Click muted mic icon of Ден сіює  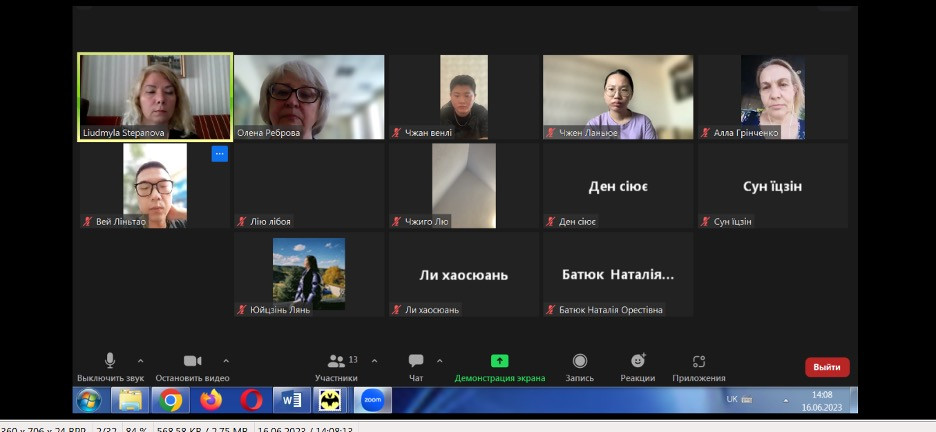tap(550, 221)
